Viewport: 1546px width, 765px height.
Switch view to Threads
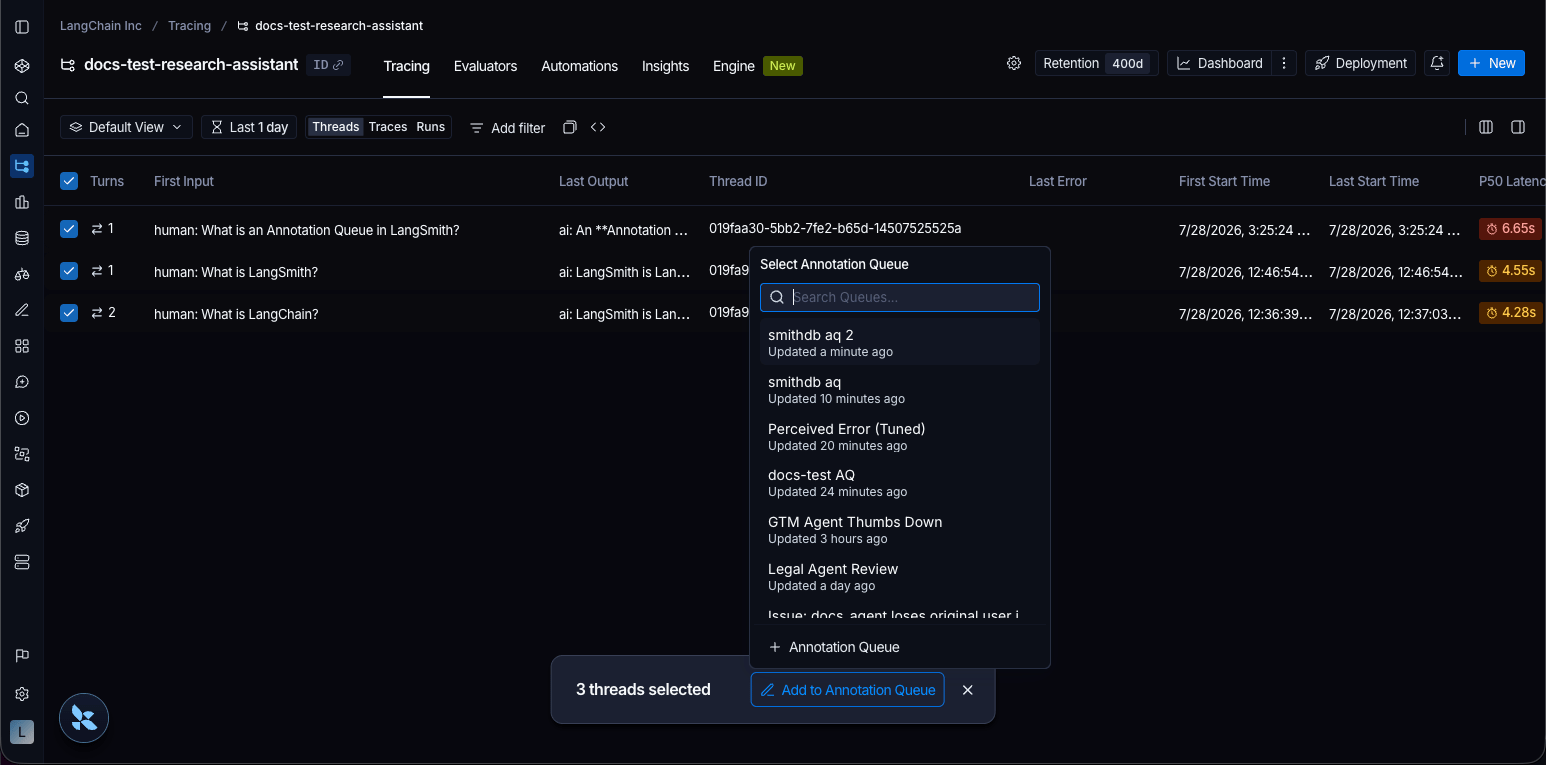click(335, 127)
